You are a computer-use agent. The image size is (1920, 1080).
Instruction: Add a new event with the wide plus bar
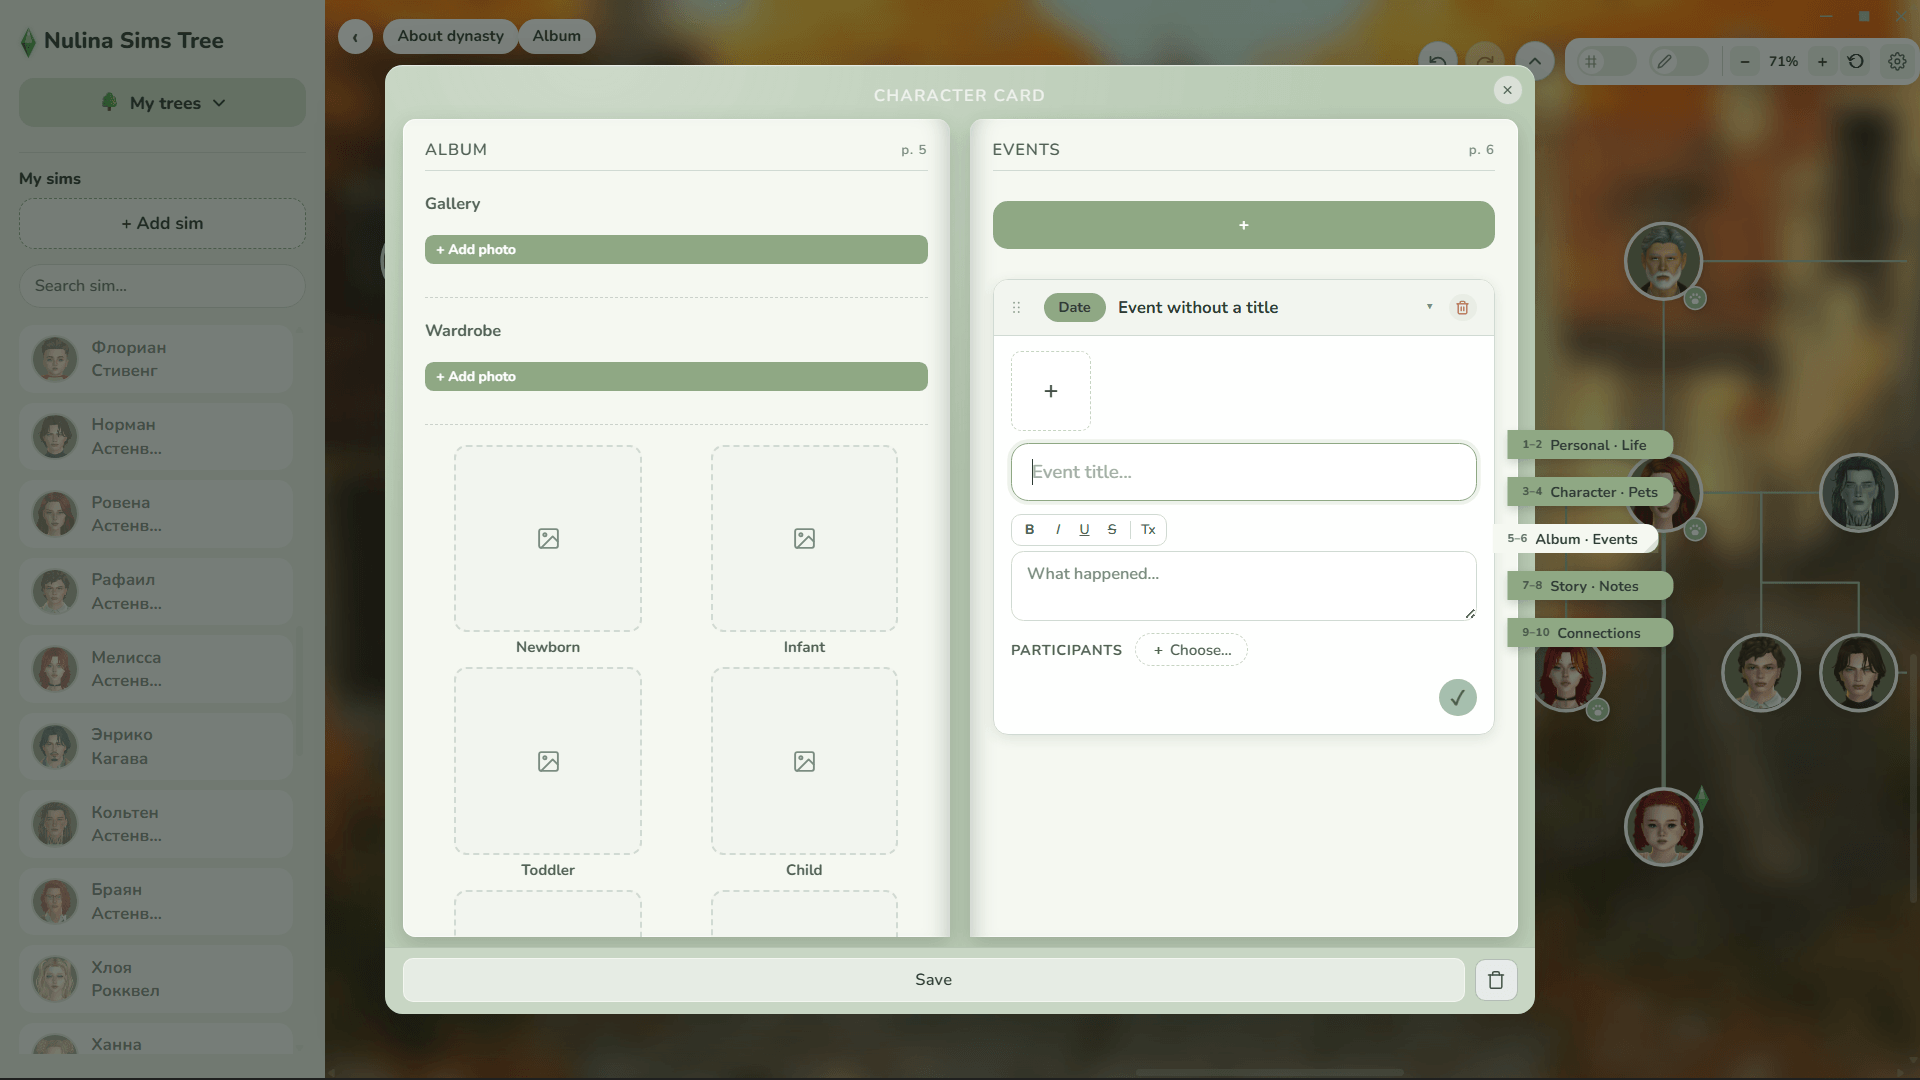tap(1243, 225)
